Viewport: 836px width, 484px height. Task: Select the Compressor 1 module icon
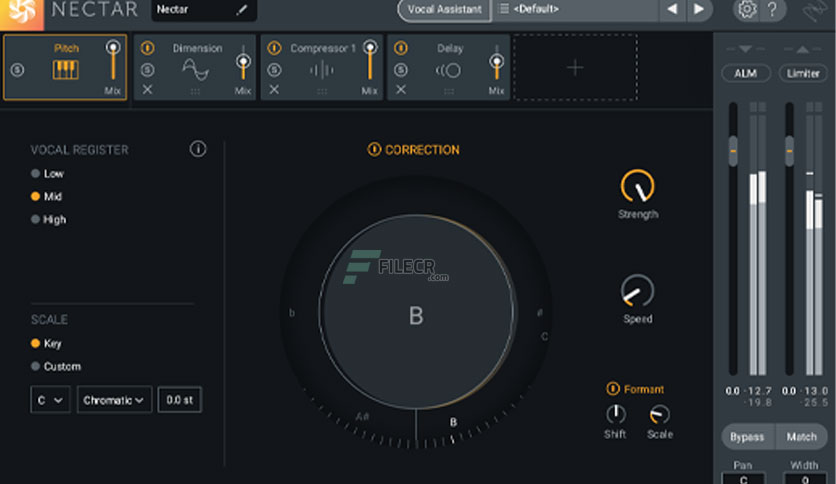point(321,70)
